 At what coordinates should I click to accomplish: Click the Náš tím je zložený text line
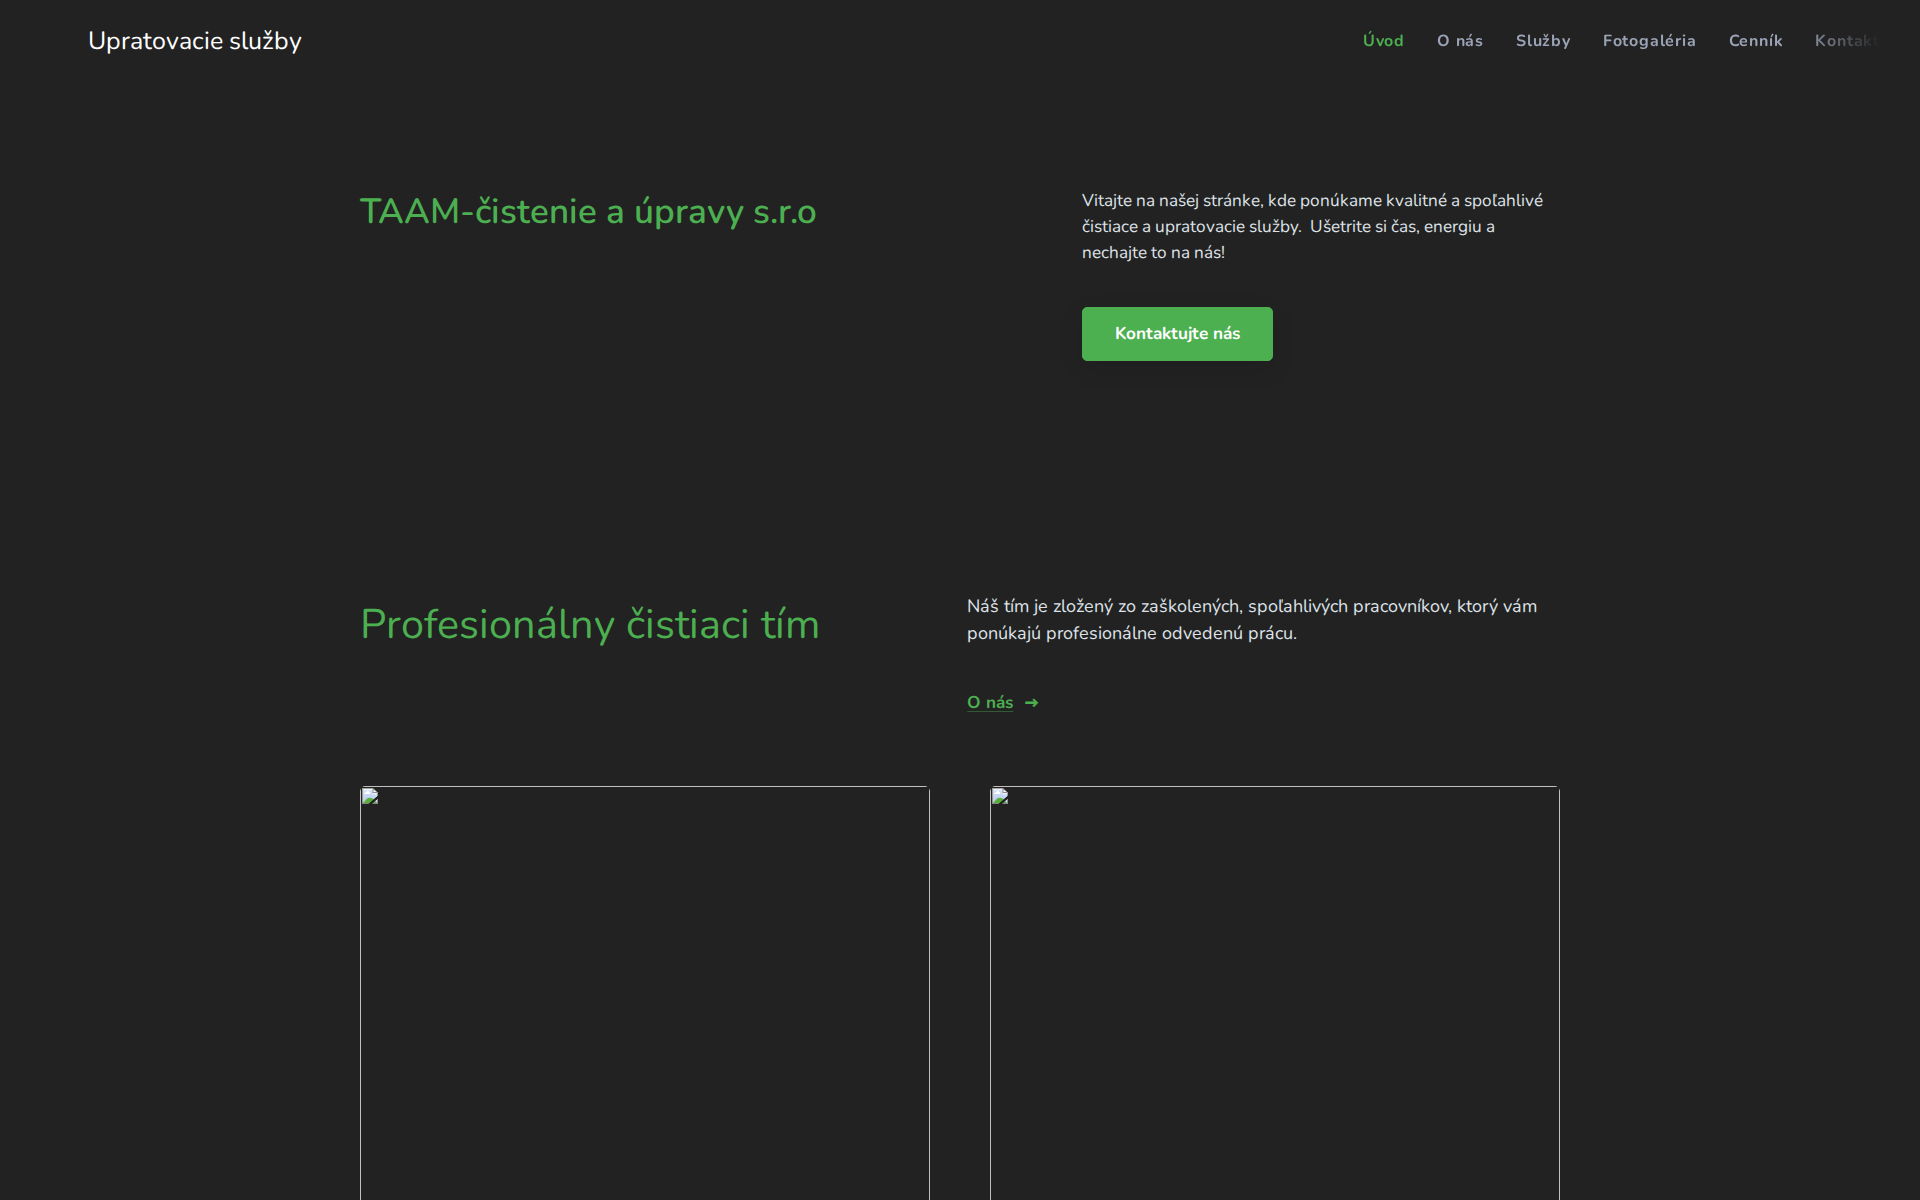[1251, 606]
